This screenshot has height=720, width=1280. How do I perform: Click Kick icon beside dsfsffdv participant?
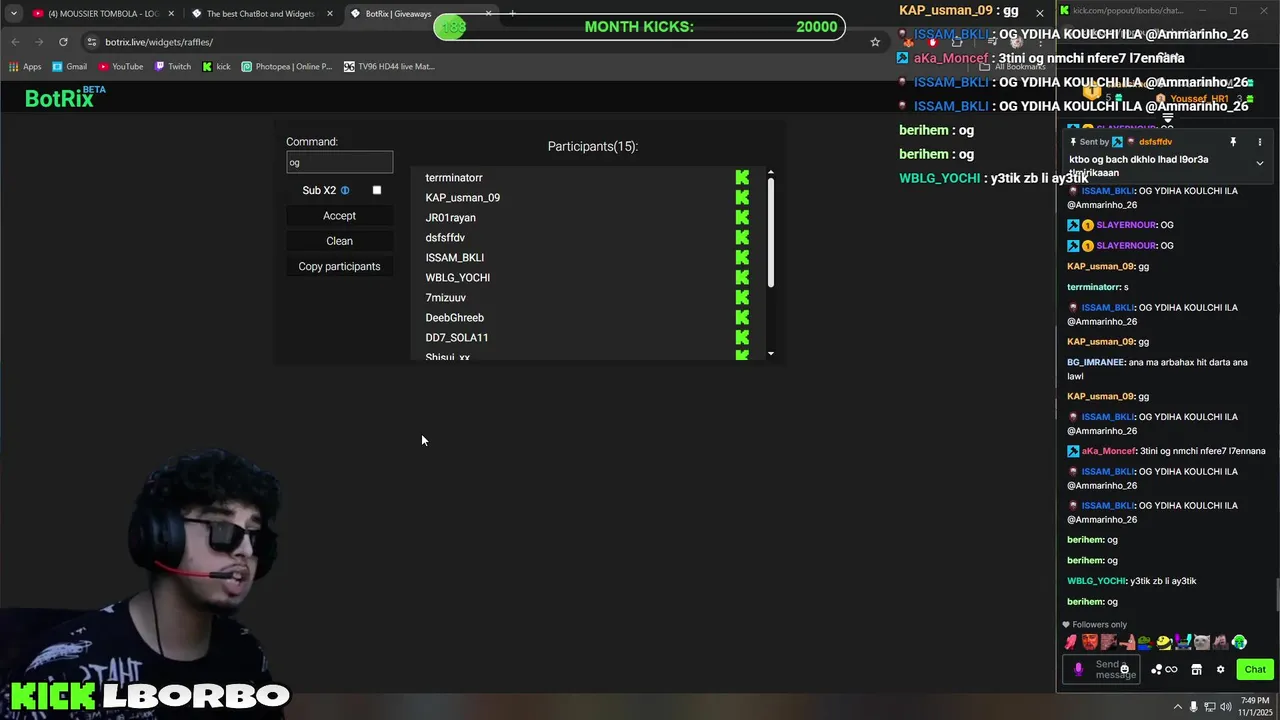coord(742,237)
